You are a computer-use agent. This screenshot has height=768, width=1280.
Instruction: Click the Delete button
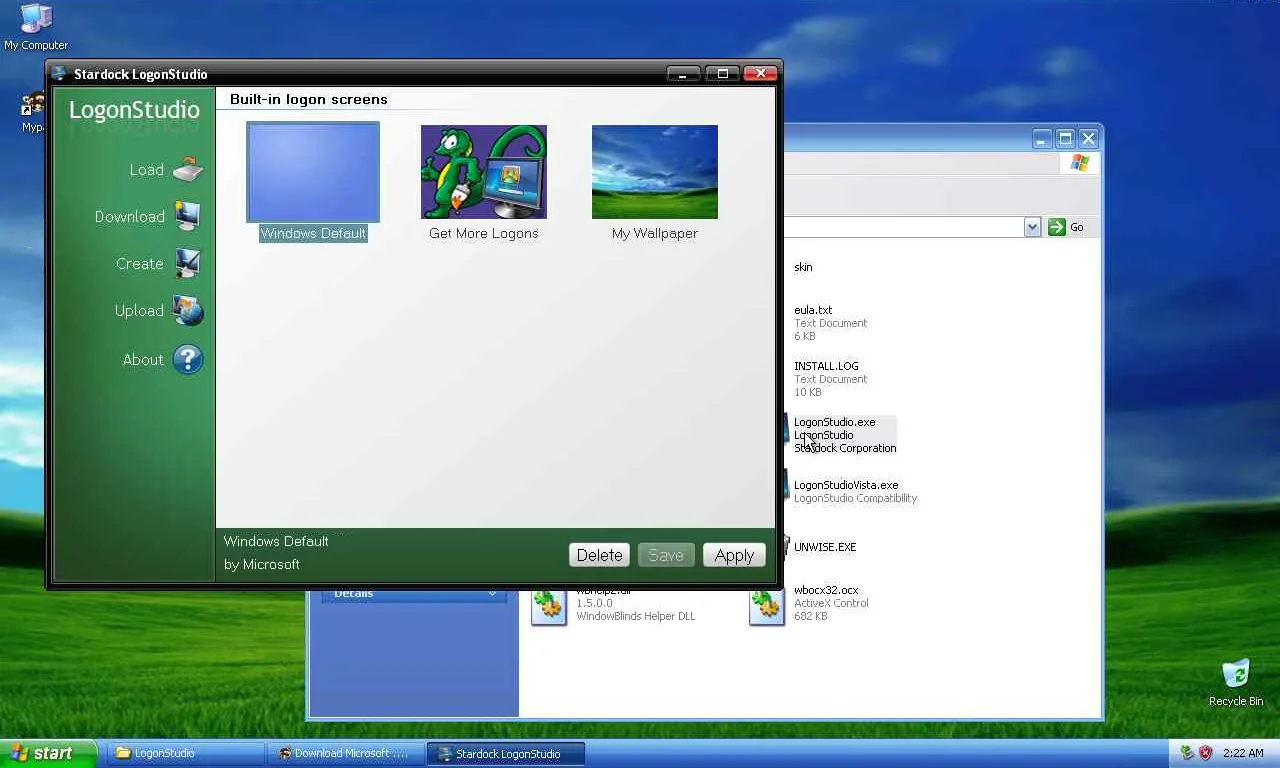tap(600, 555)
